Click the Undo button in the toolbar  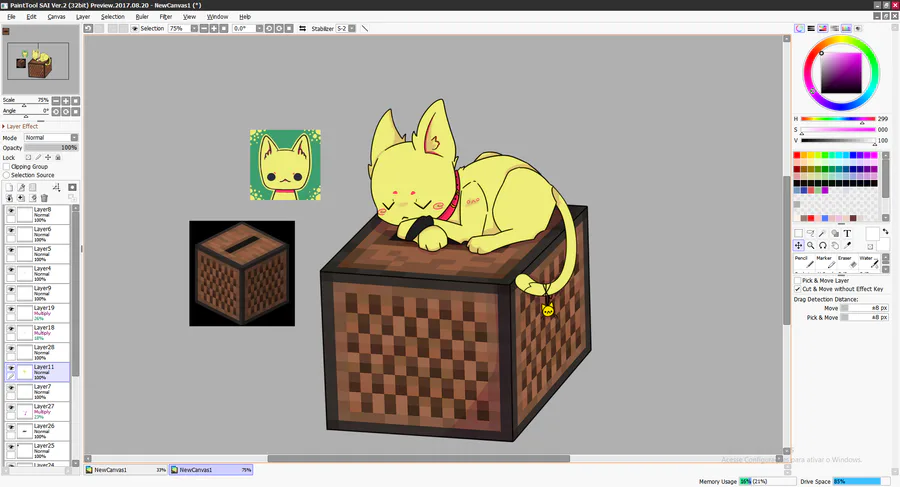[x=88, y=28]
